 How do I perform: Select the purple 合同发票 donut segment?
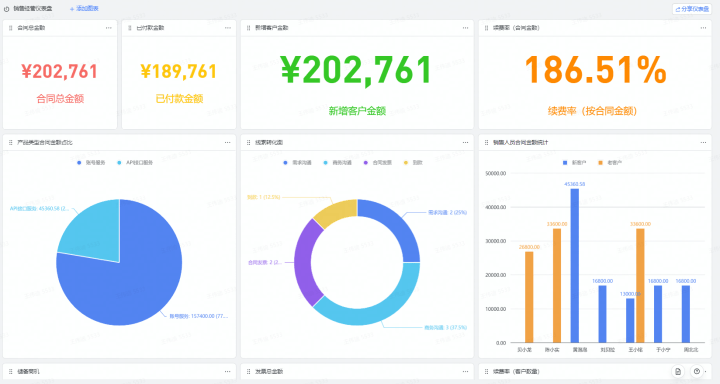click(304, 263)
